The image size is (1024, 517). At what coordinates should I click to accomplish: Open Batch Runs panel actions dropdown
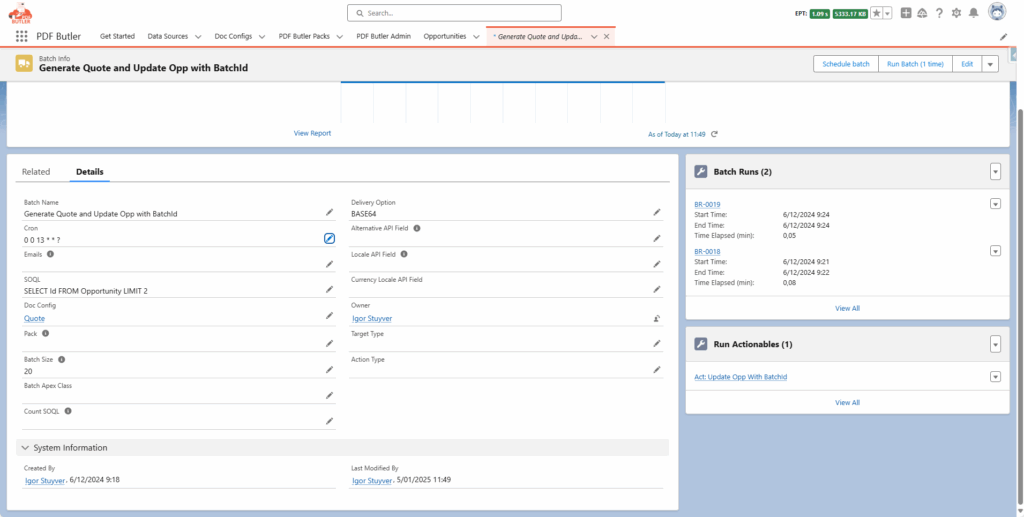995,172
